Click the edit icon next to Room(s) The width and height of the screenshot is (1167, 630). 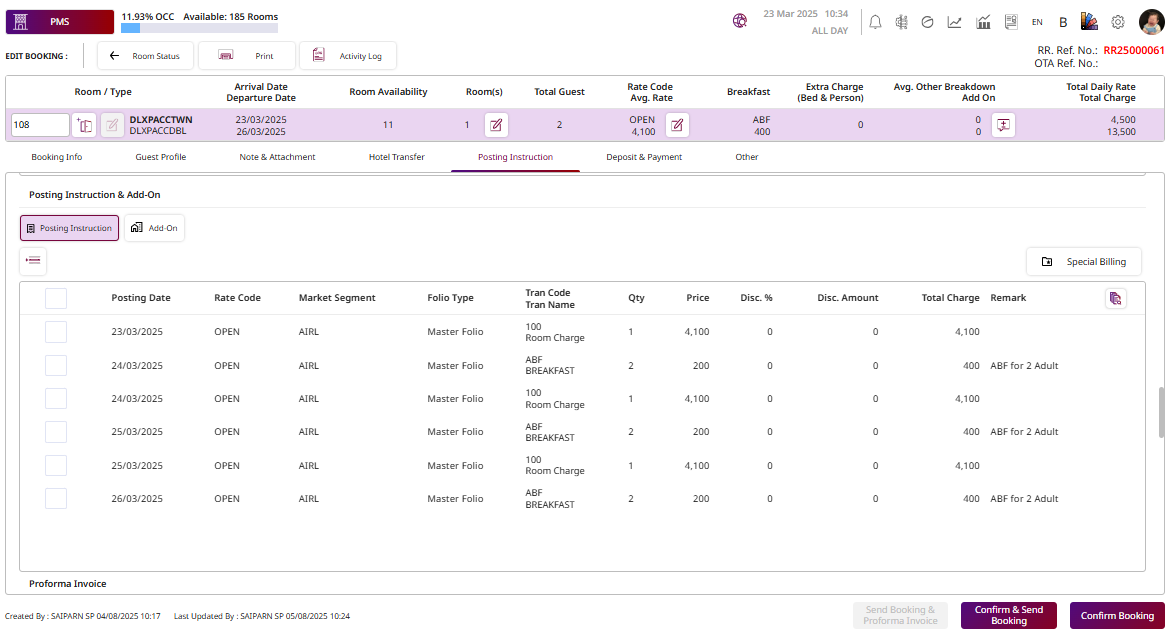(496, 125)
